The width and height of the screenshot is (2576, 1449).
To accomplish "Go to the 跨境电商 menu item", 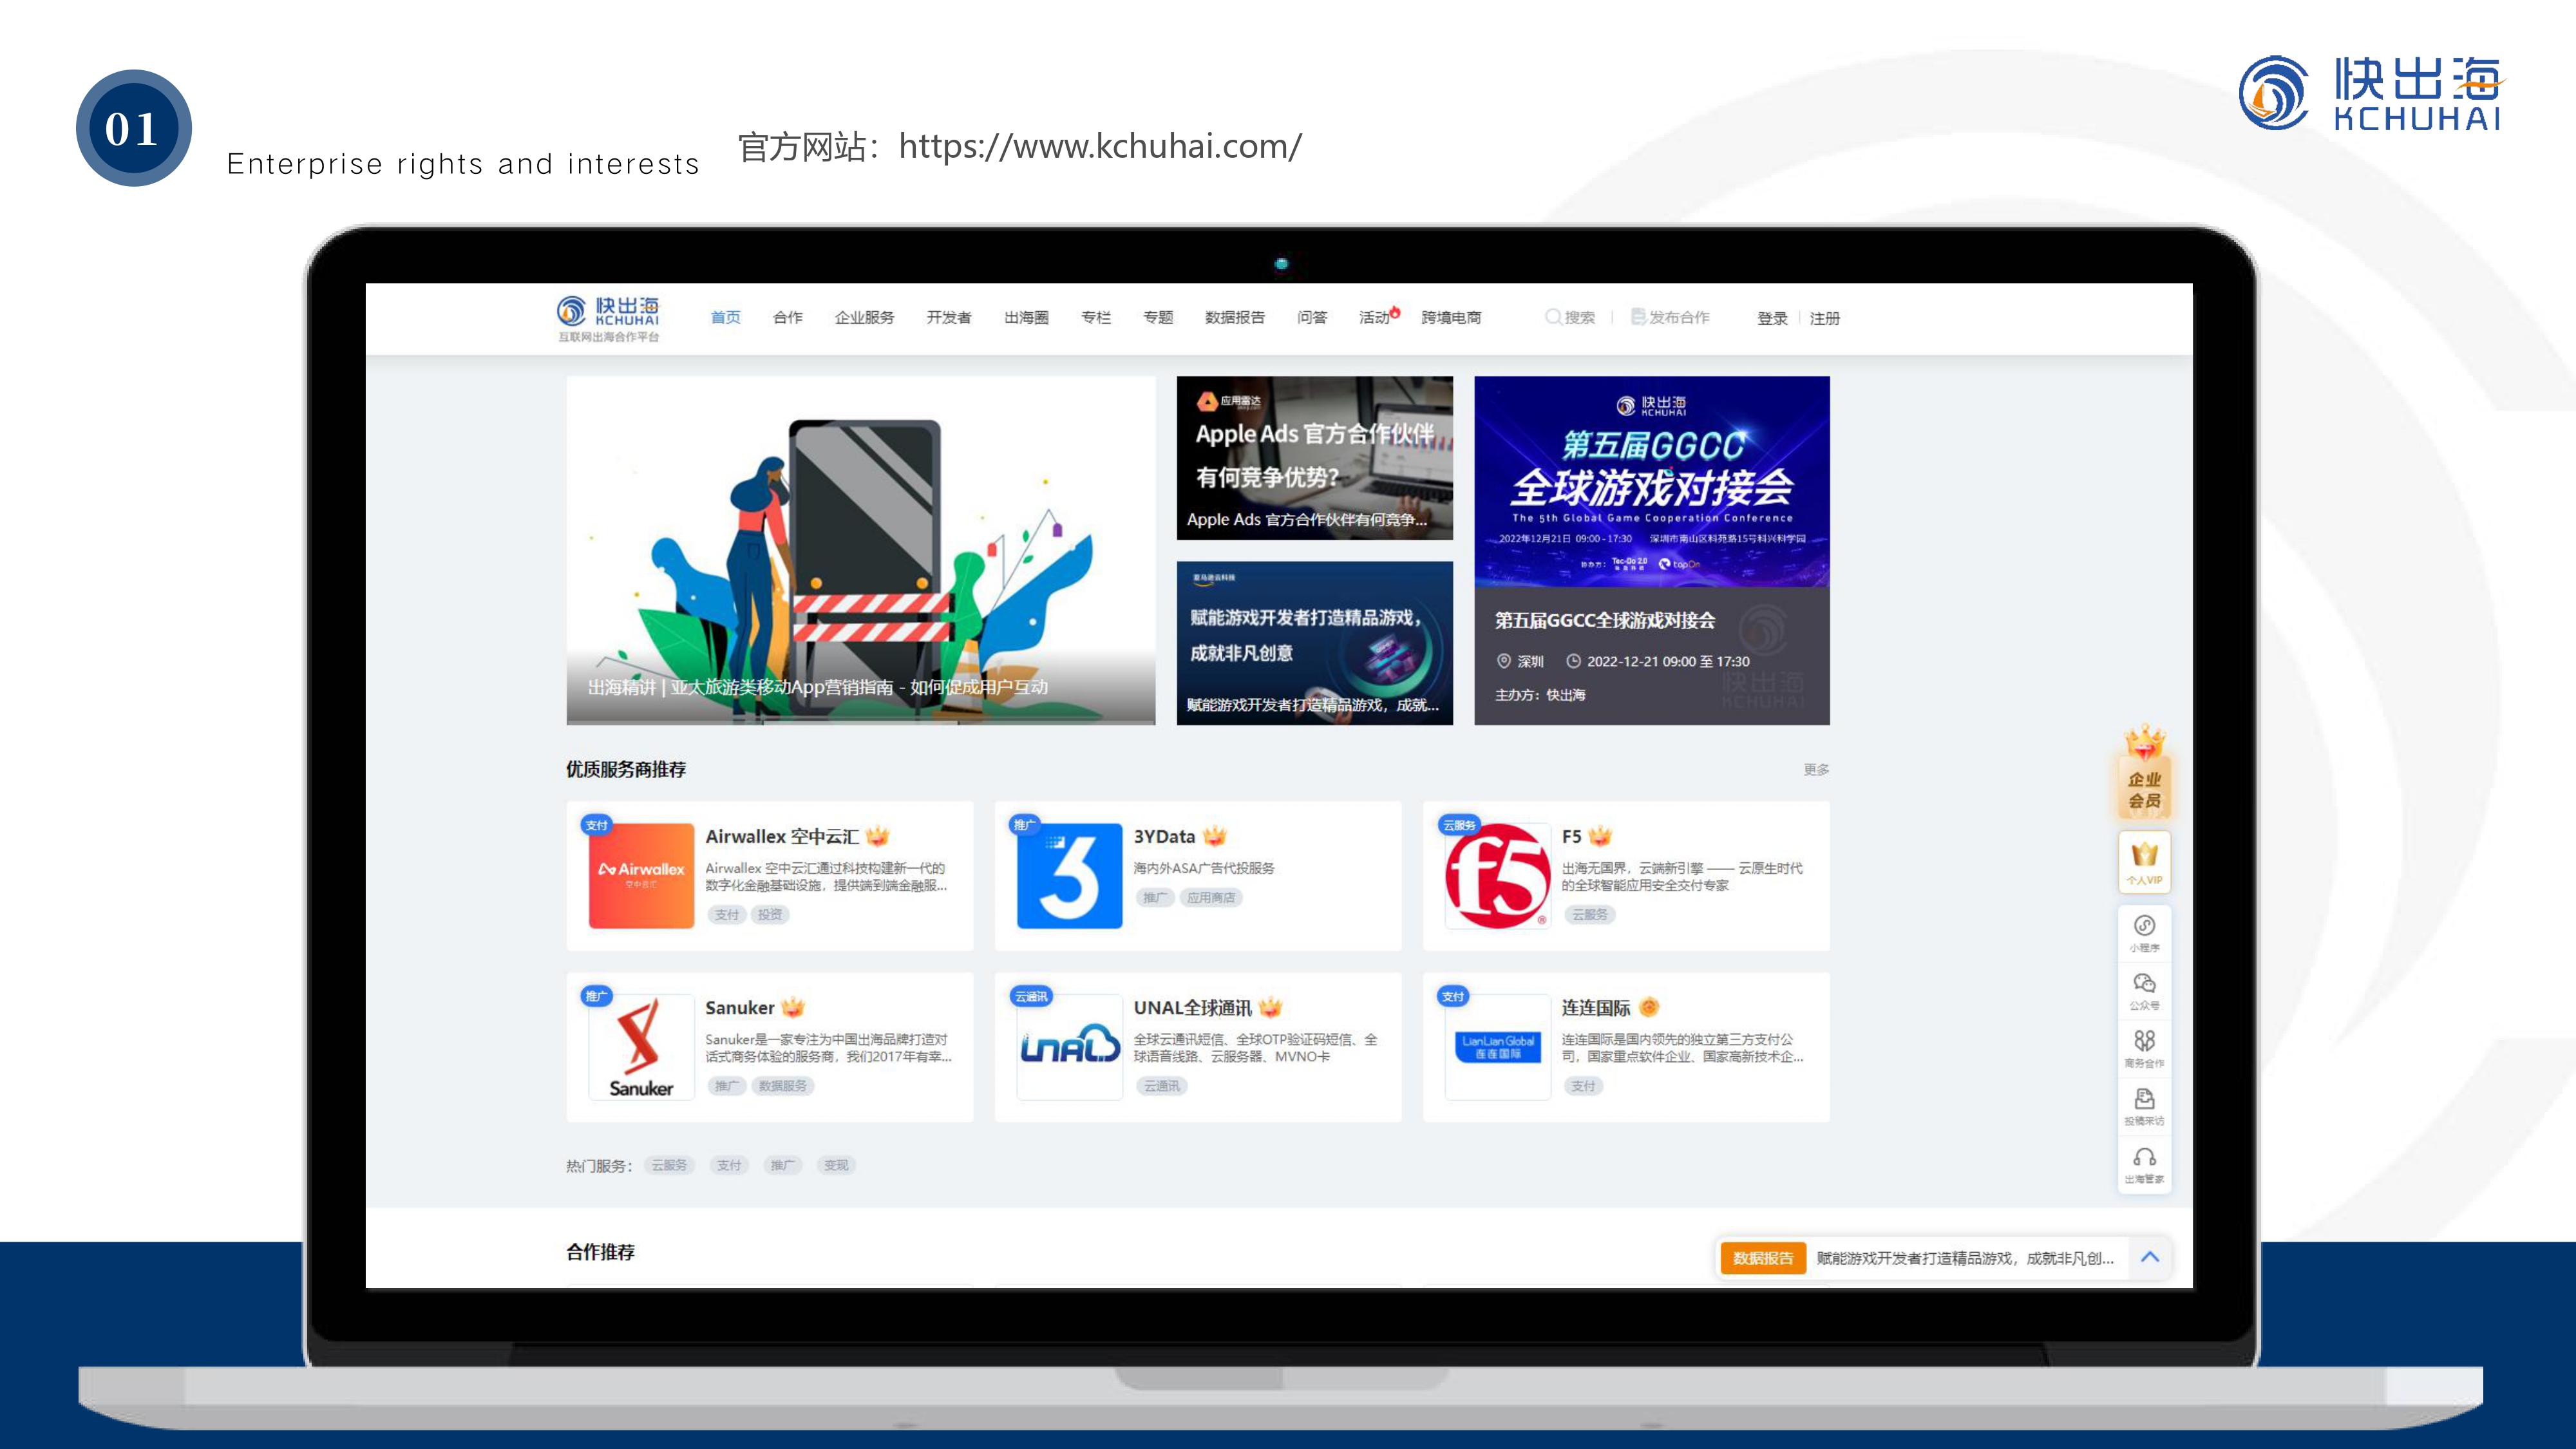I will pyautogui.click(x=1450, y=317).
